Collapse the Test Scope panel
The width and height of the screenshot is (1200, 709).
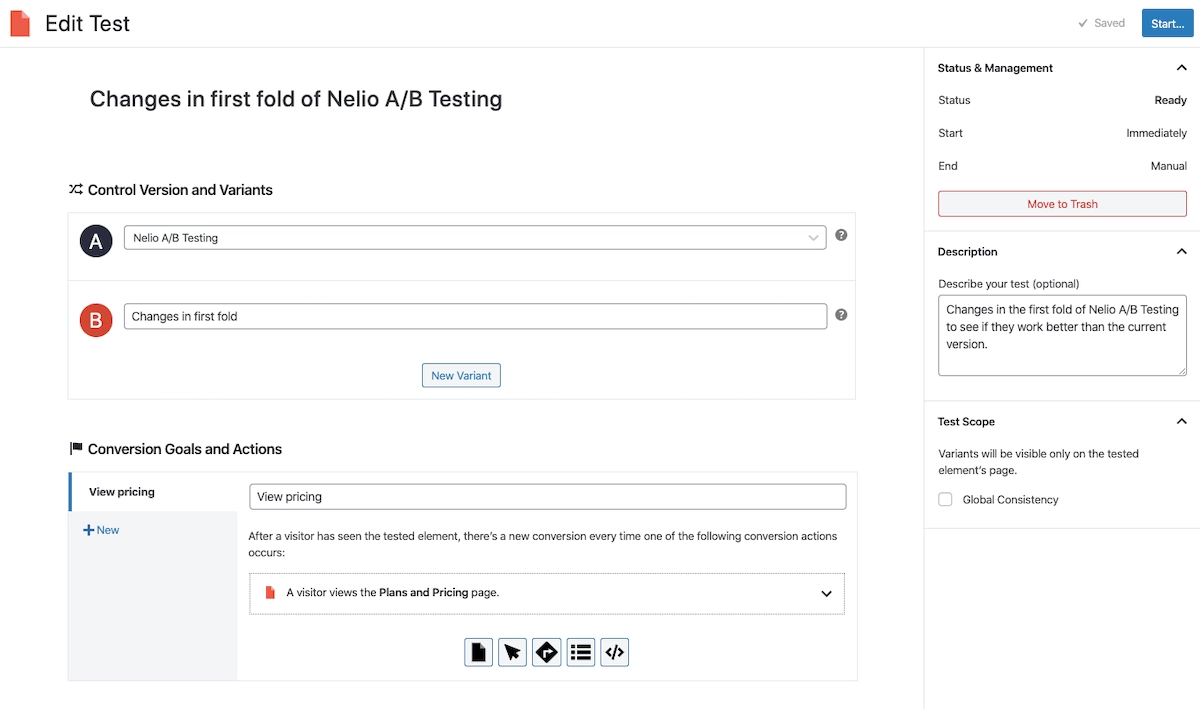click(1181, 422)
